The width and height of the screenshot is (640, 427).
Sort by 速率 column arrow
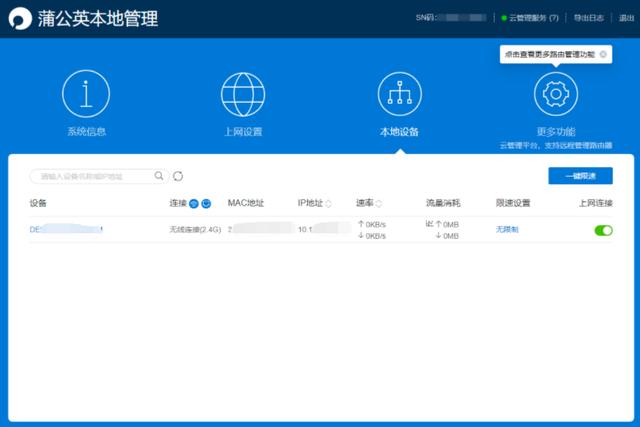pos(378,203)
